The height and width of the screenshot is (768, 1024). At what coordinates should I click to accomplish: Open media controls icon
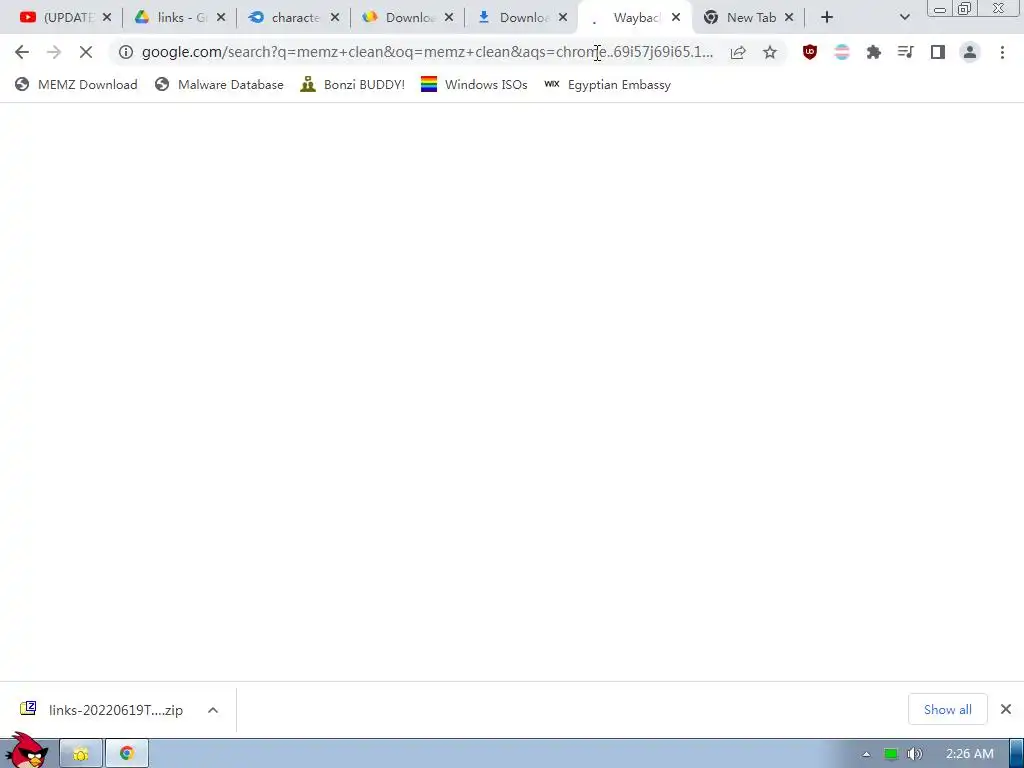point(906,52)
